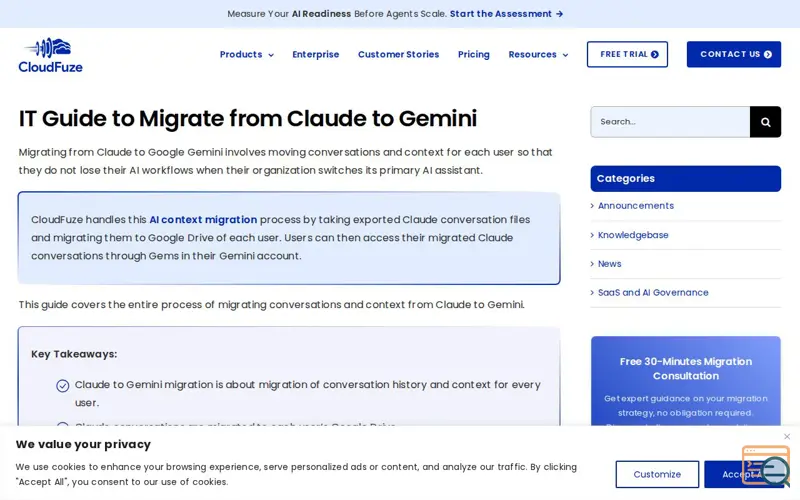The width and height of the screenshot is (800, 500).
Task: Click the article title heading
Action: (248, 118)
